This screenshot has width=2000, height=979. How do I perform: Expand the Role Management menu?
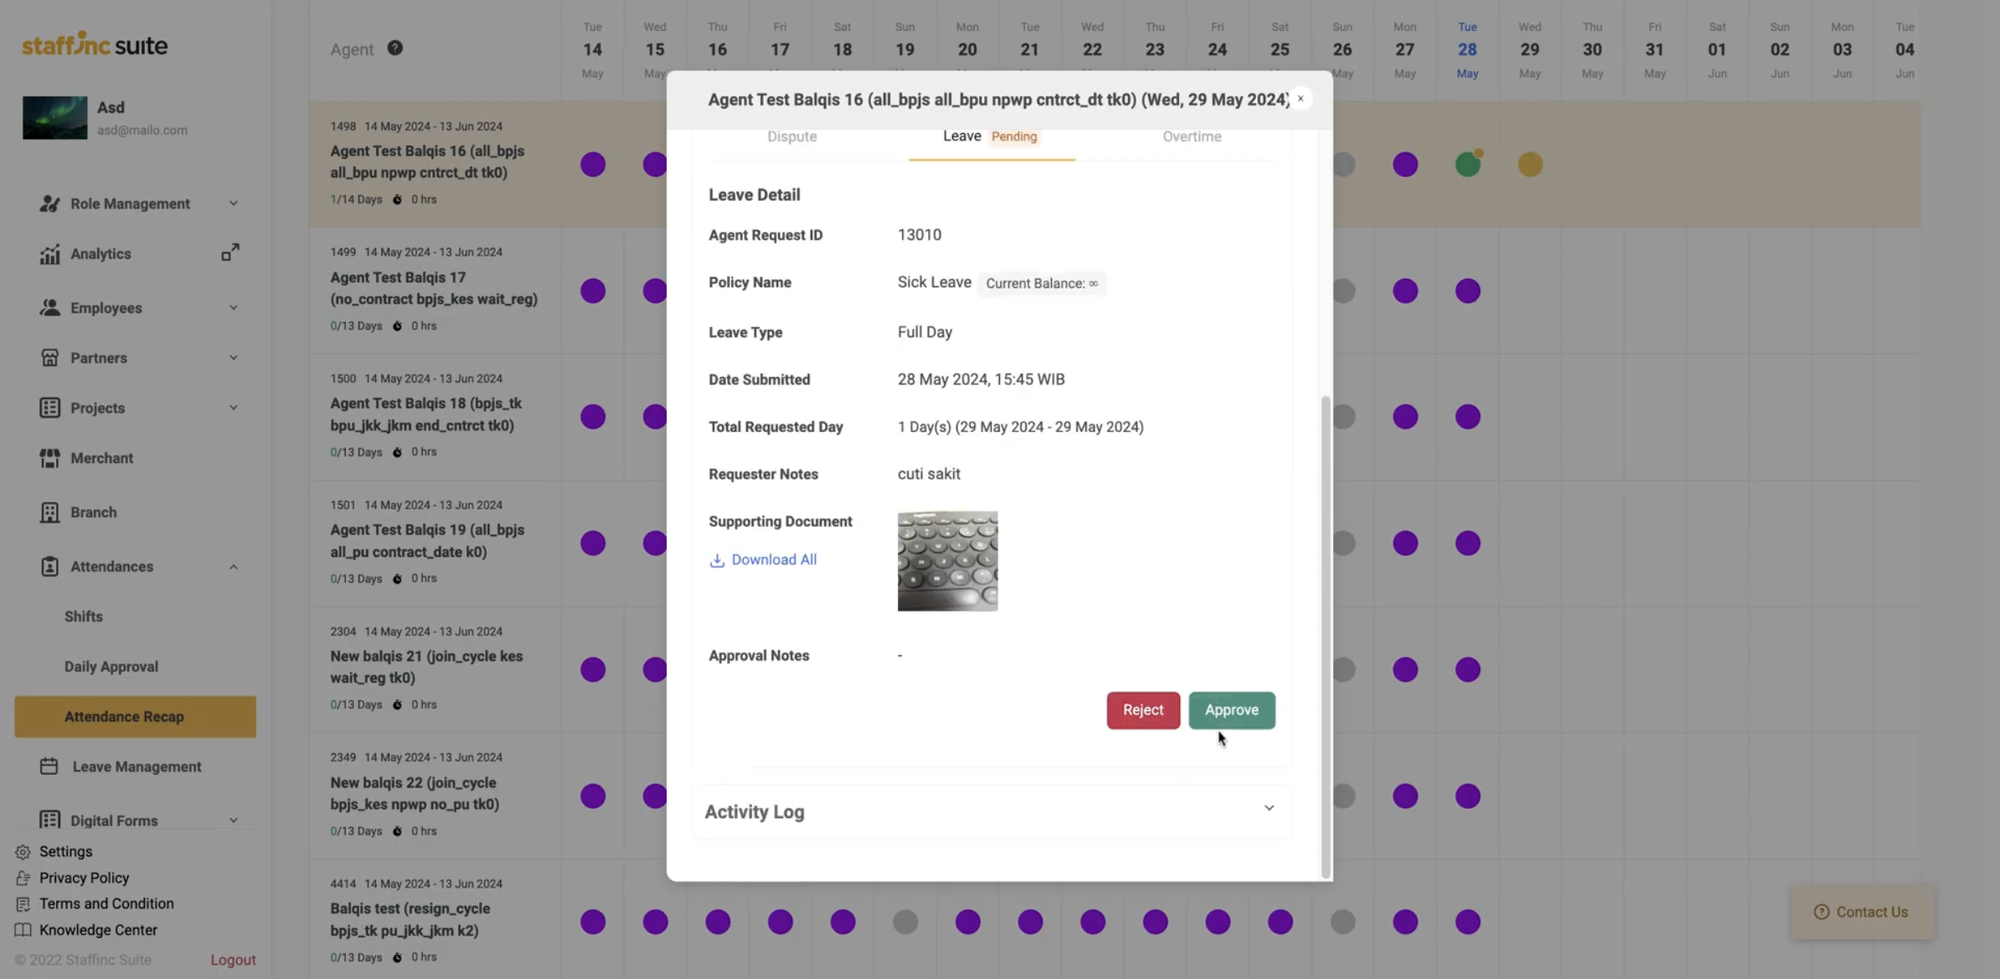(233, 204)
